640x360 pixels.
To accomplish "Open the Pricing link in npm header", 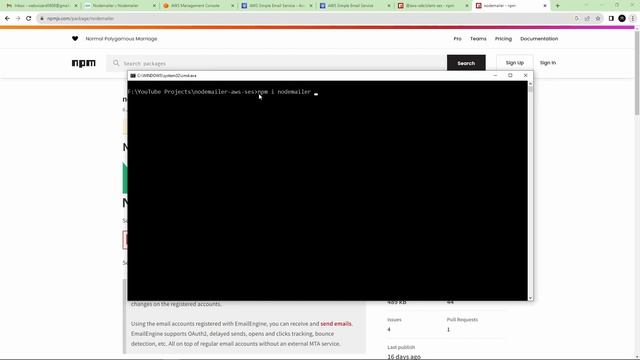I will [503, 39].
